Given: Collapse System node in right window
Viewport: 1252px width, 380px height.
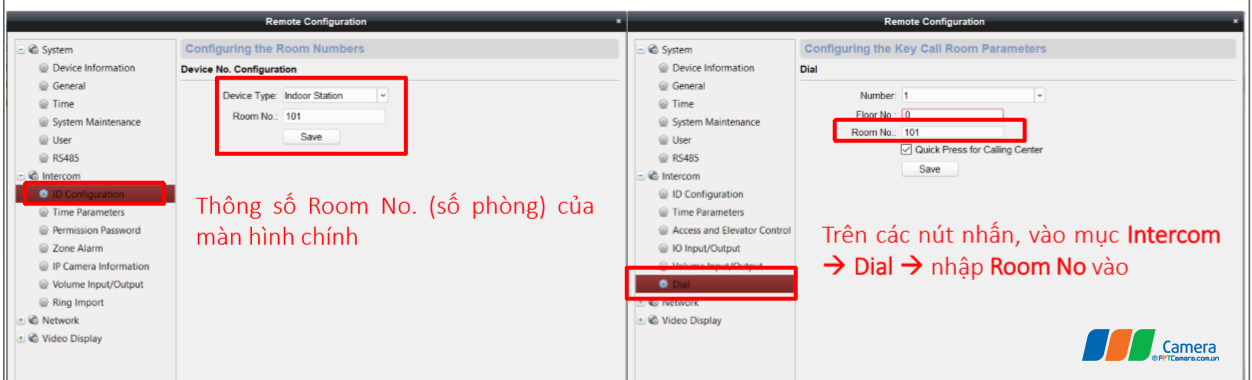Looking at the screenshot, I should (x=641, y=50).
